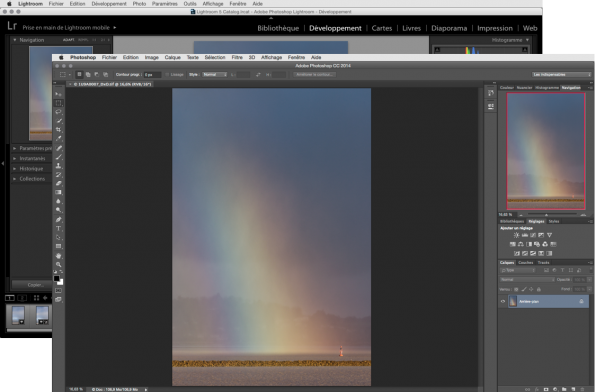The height and width of the screenshot is (392, 595).
Task: Click the Brightness/Contrast adjustment icon
Action: click(516, 235)
